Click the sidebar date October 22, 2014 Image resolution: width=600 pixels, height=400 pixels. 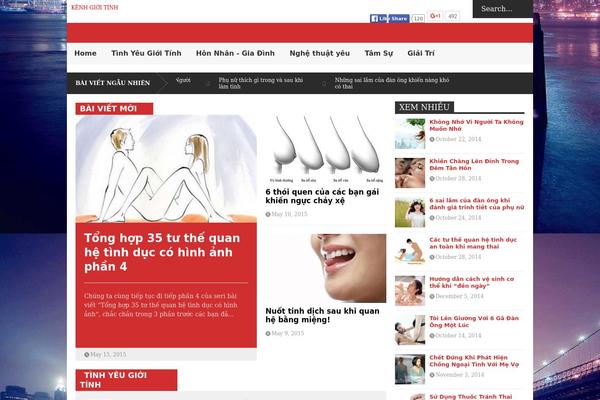coord(458,139)
